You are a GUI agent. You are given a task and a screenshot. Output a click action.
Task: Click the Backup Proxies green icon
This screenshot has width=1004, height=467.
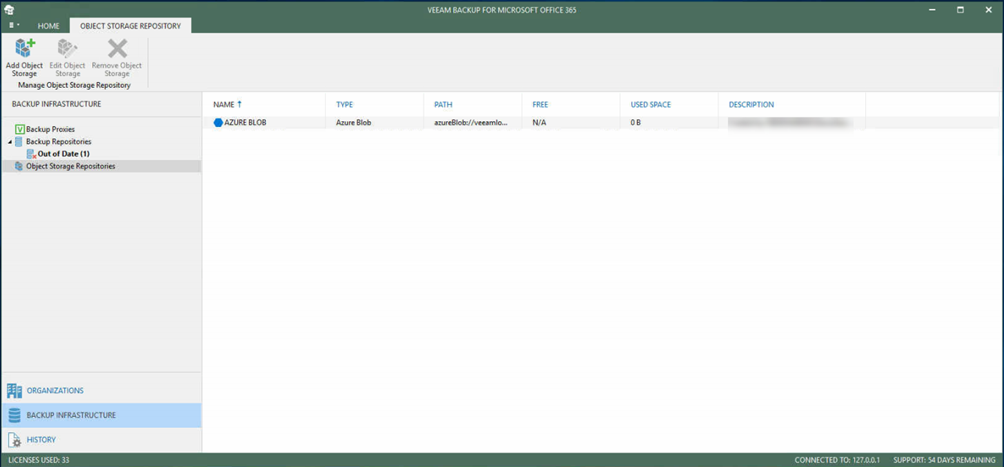19,129
